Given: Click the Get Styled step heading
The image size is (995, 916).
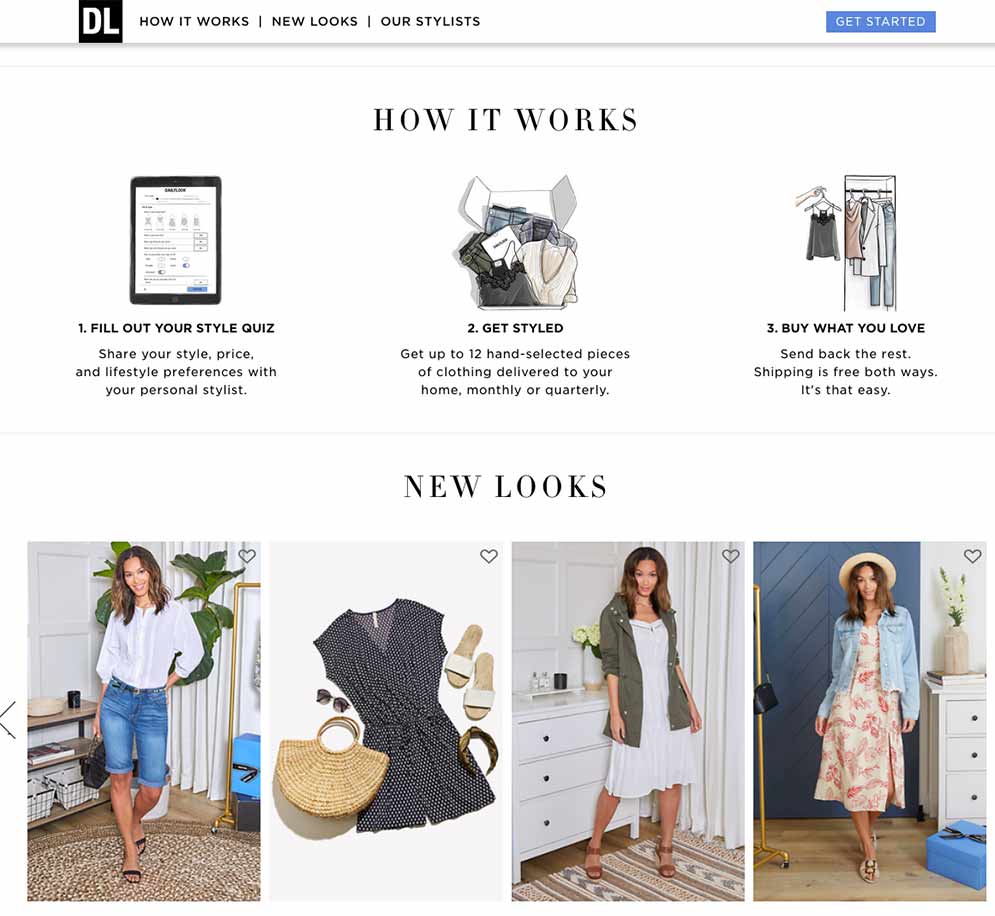Looking at the screenshot, I should (515, 328).
